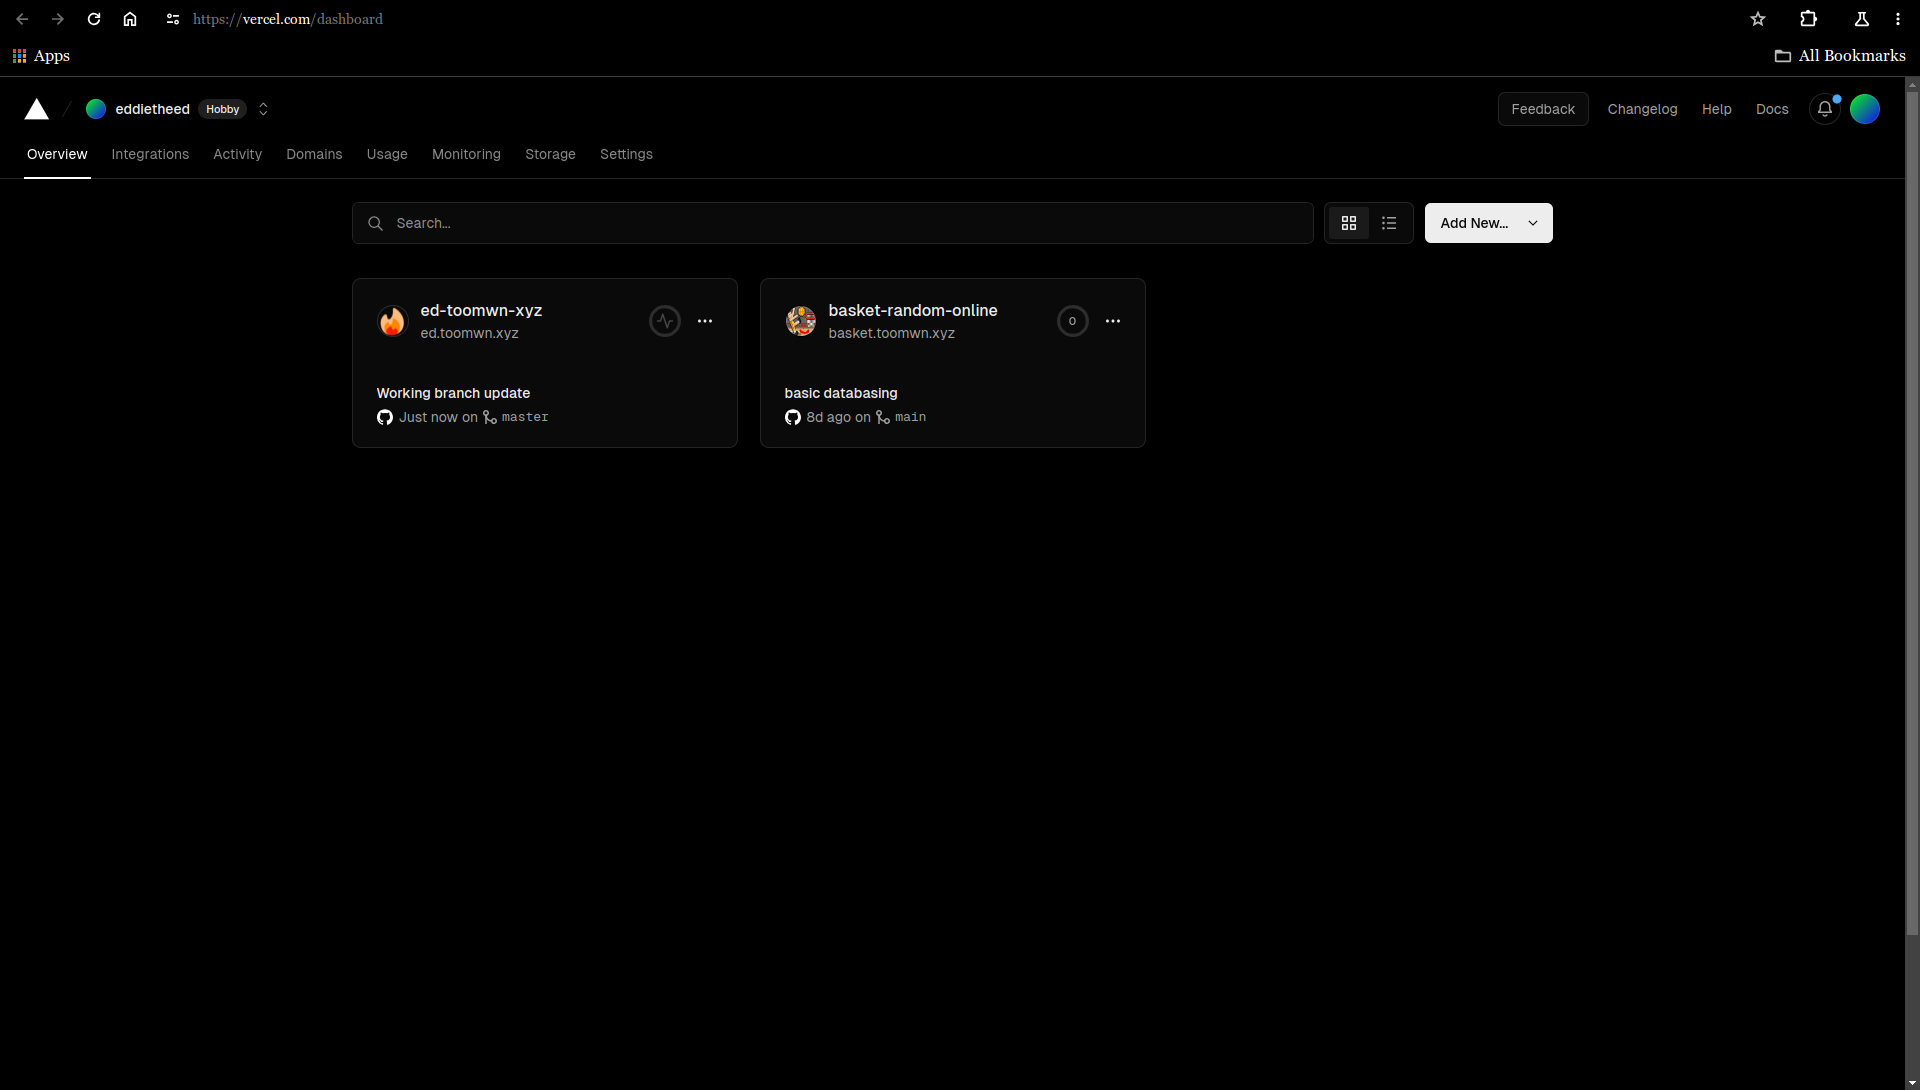The image size is (1920, 1090).
Task: Bookmark page with the star icon
Action: coord(1758,19)
